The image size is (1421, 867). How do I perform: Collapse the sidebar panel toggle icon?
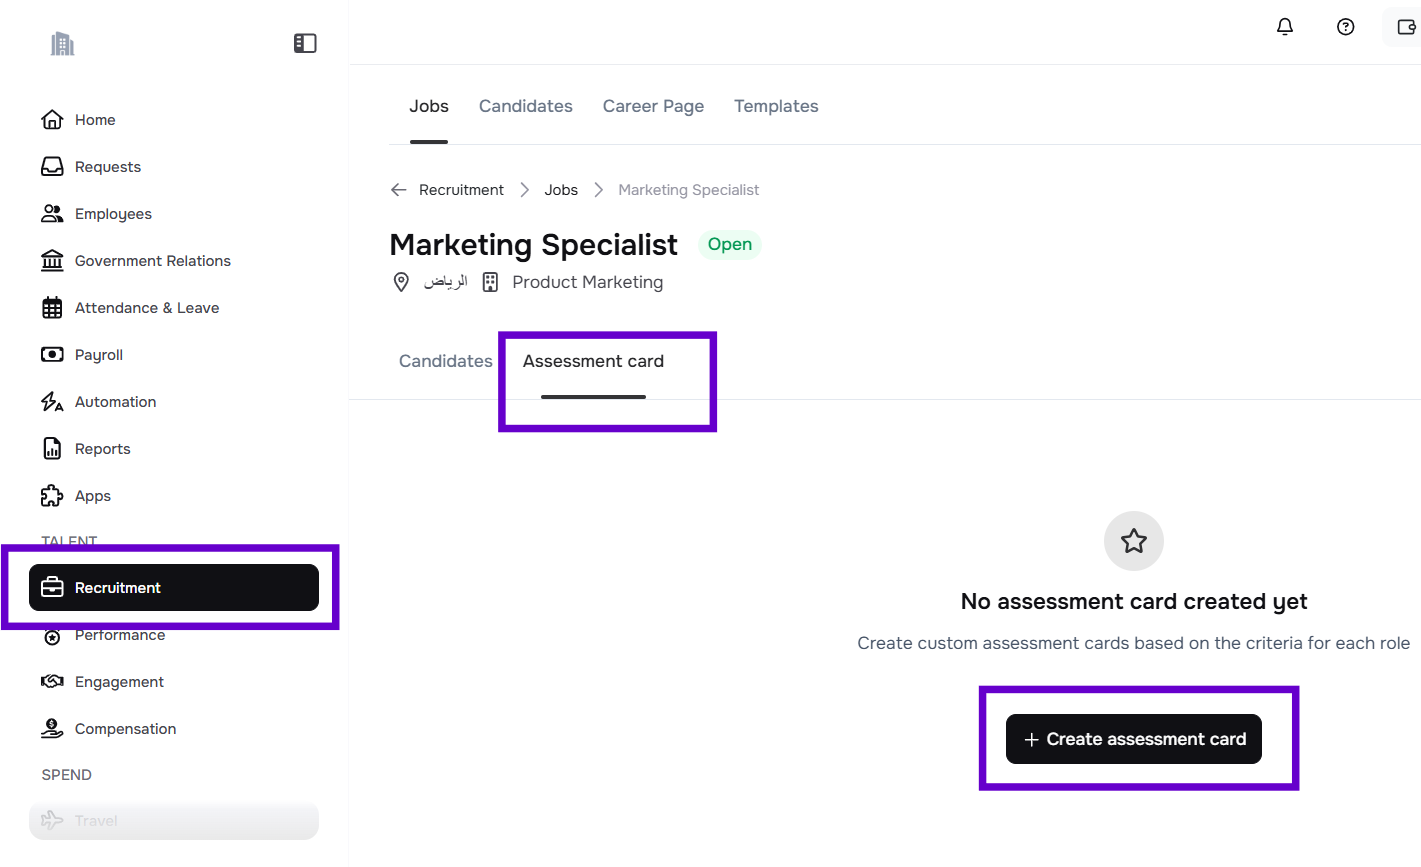point(305,43)
